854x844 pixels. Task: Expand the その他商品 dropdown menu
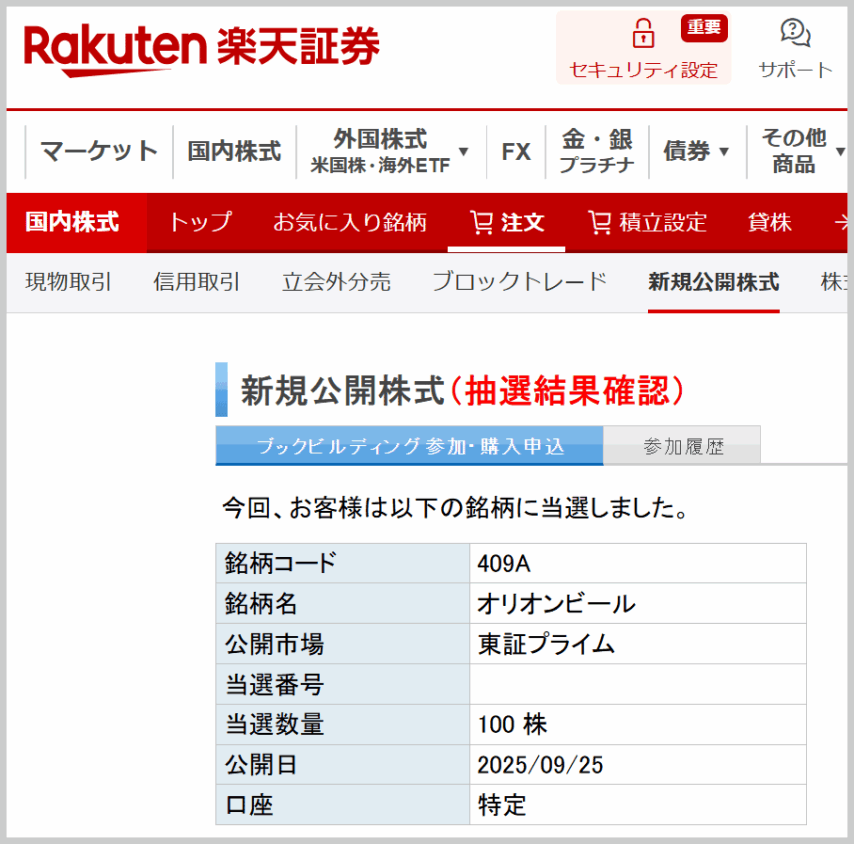point(839,152)
